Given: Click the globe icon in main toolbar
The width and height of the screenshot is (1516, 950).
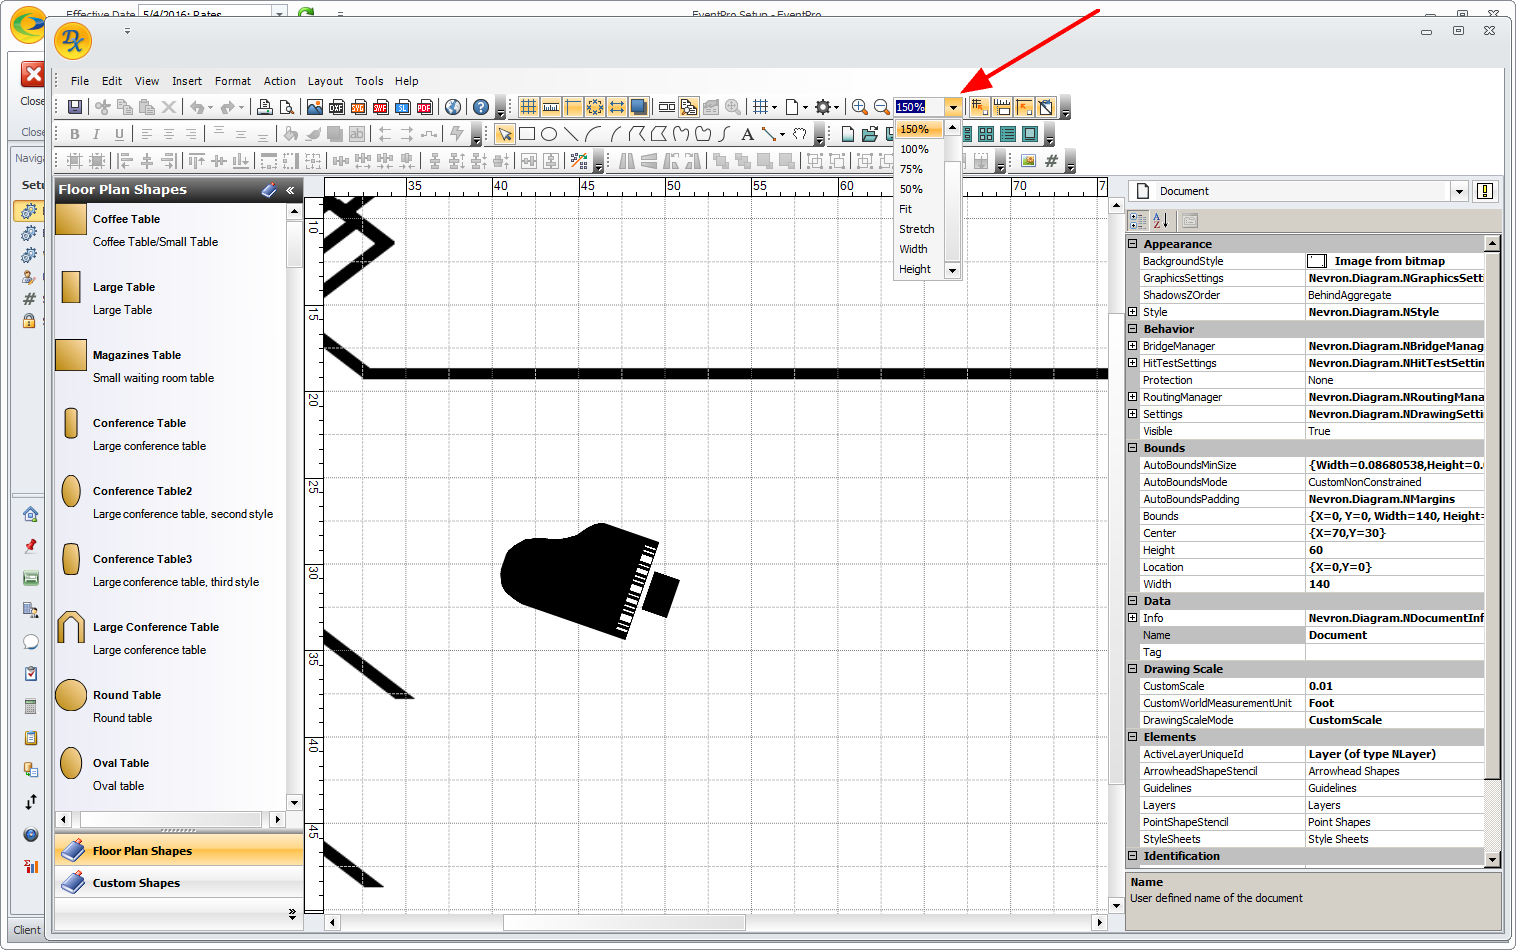Looking at the screenshot, I should 453,107.
